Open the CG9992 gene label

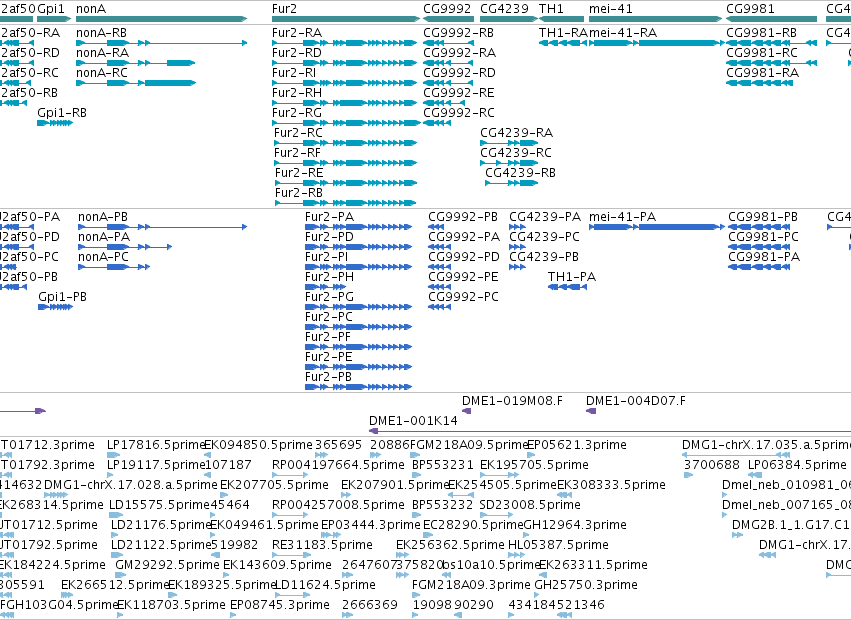pos(447,9)
